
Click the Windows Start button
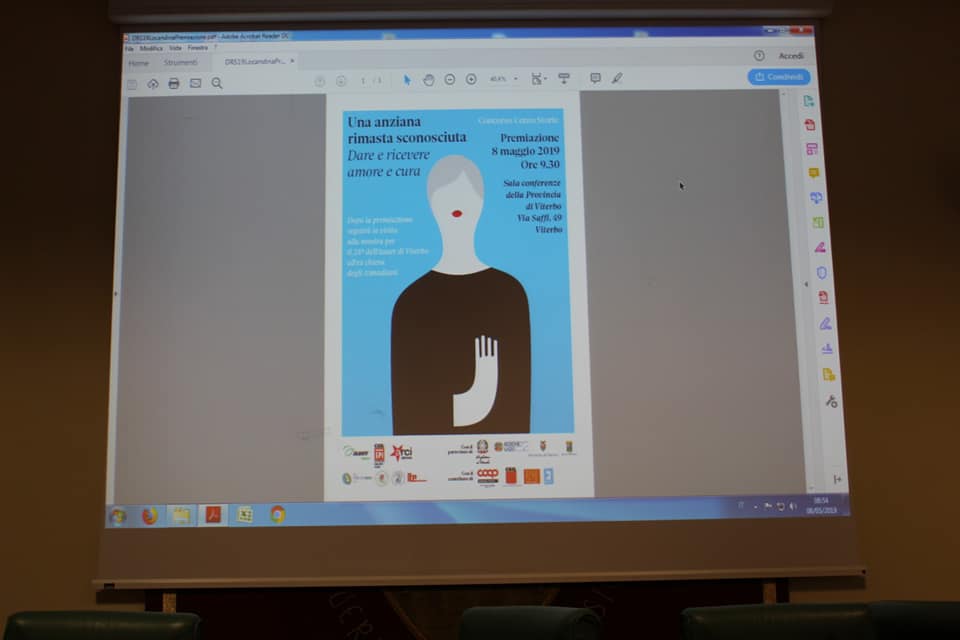(118, 517)
